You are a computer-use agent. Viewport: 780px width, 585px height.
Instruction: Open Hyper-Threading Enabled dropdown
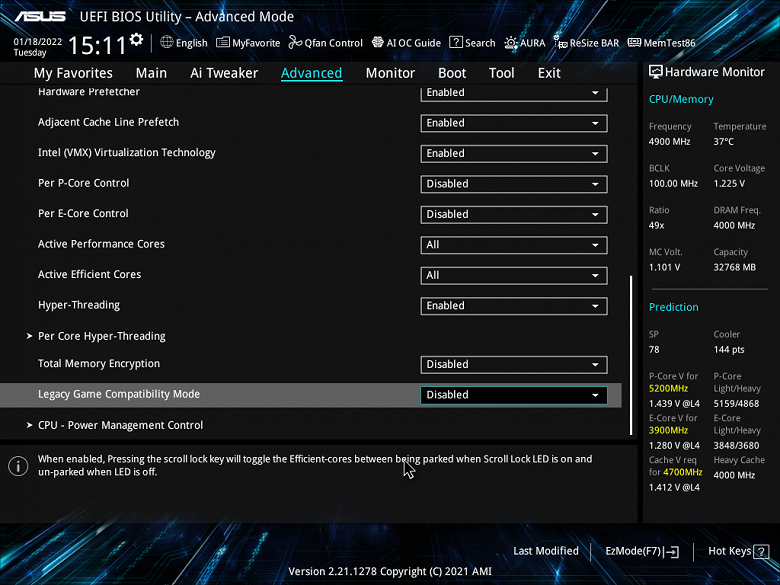pyautogui.click(x=514, y=306)
